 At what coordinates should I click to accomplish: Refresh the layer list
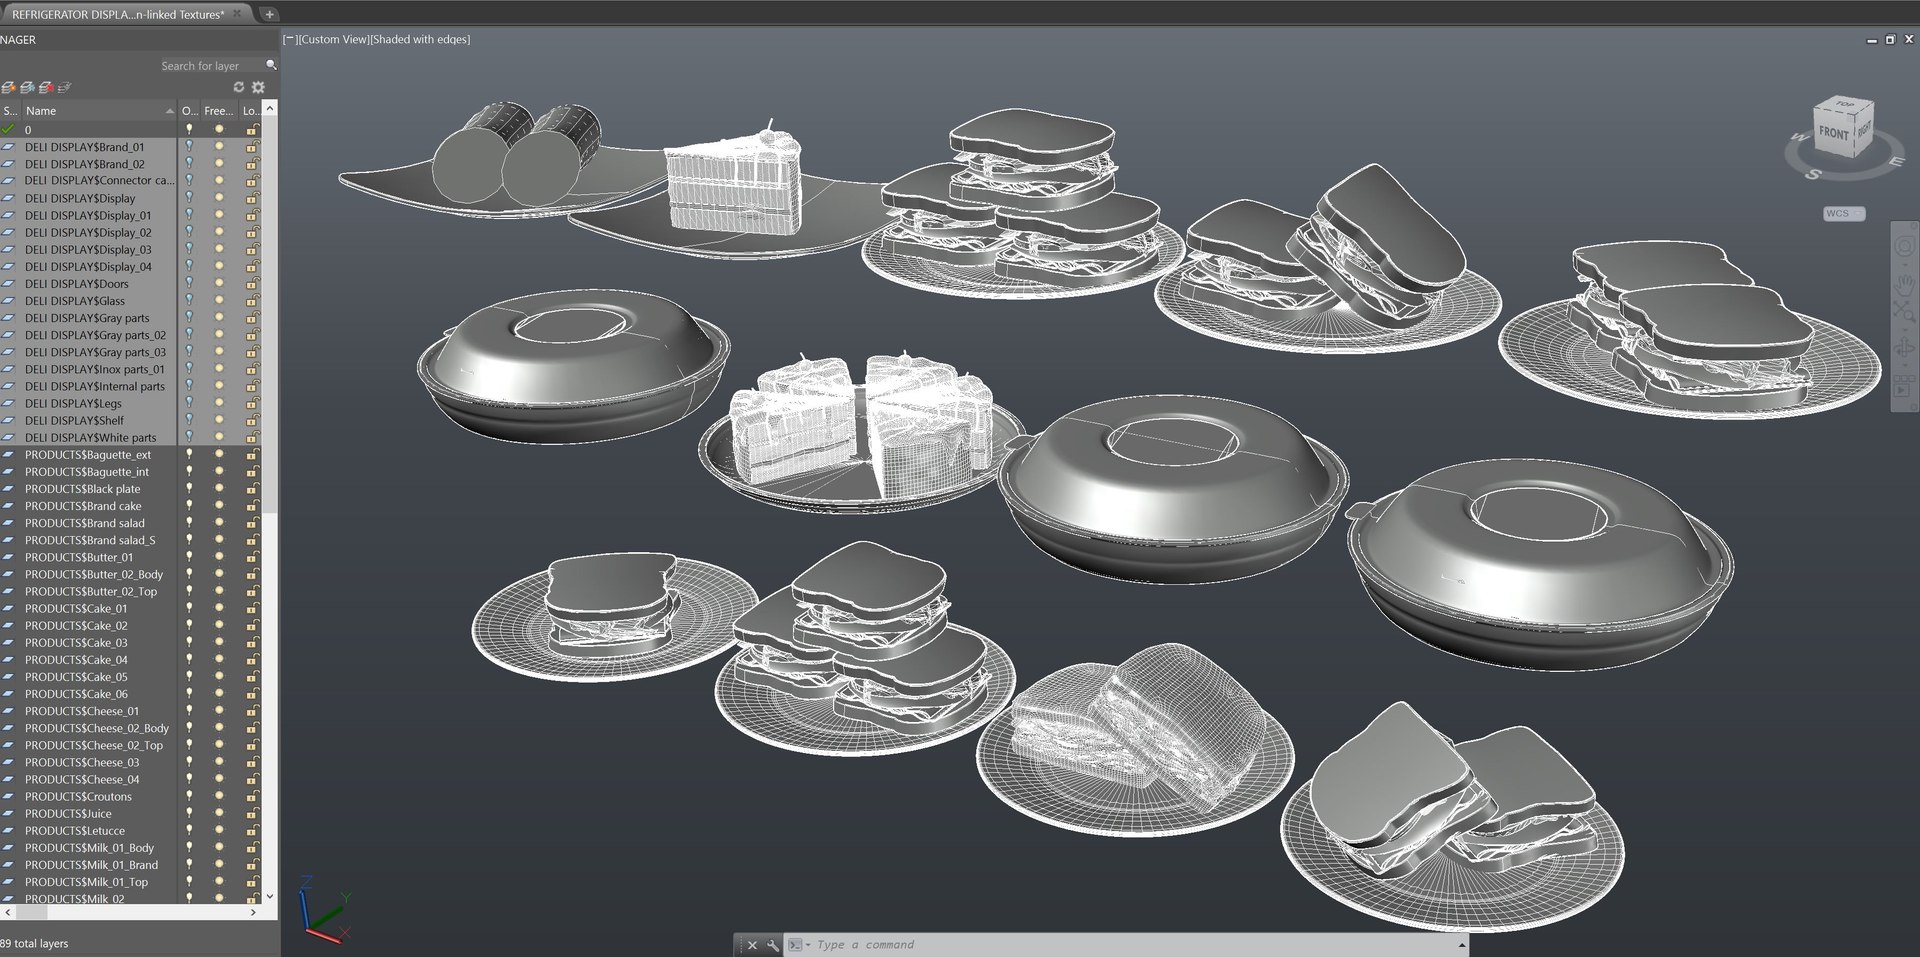238,87
